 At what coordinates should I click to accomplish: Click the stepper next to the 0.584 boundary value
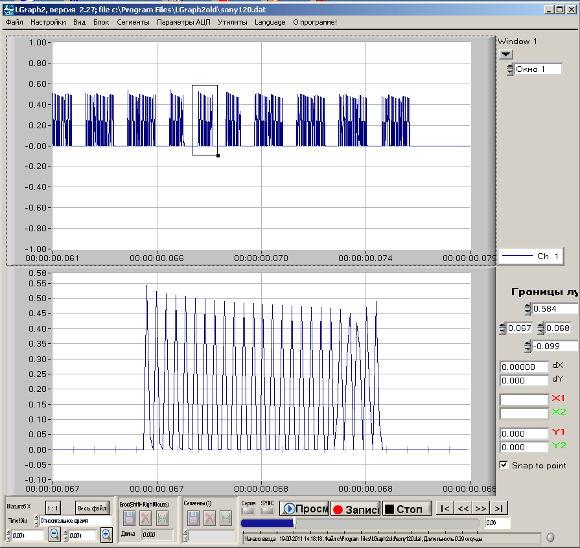coord(528,309)
